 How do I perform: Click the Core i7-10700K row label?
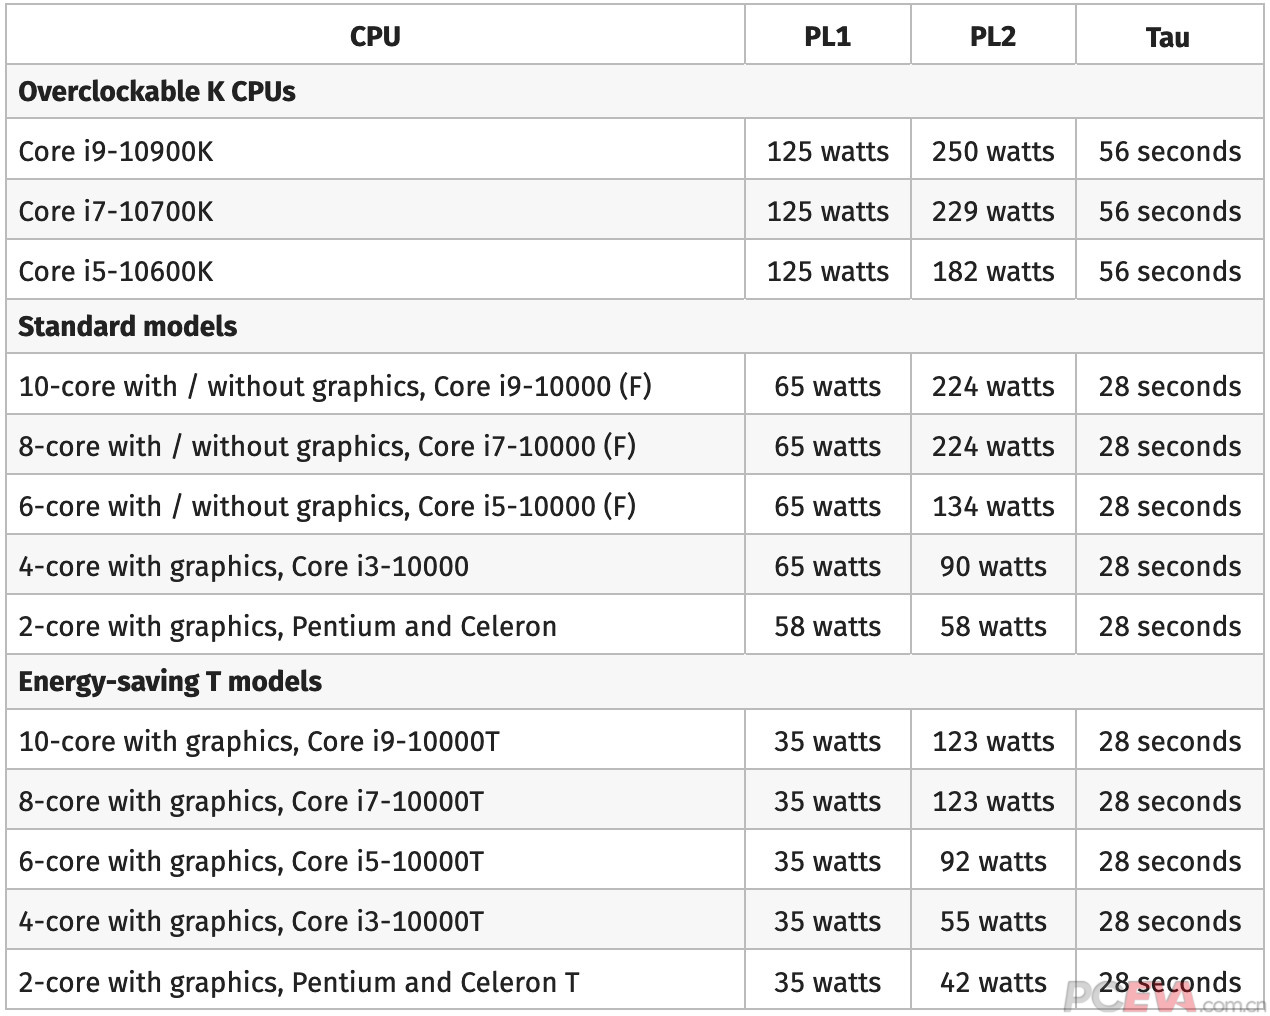[x=116, y=212]
